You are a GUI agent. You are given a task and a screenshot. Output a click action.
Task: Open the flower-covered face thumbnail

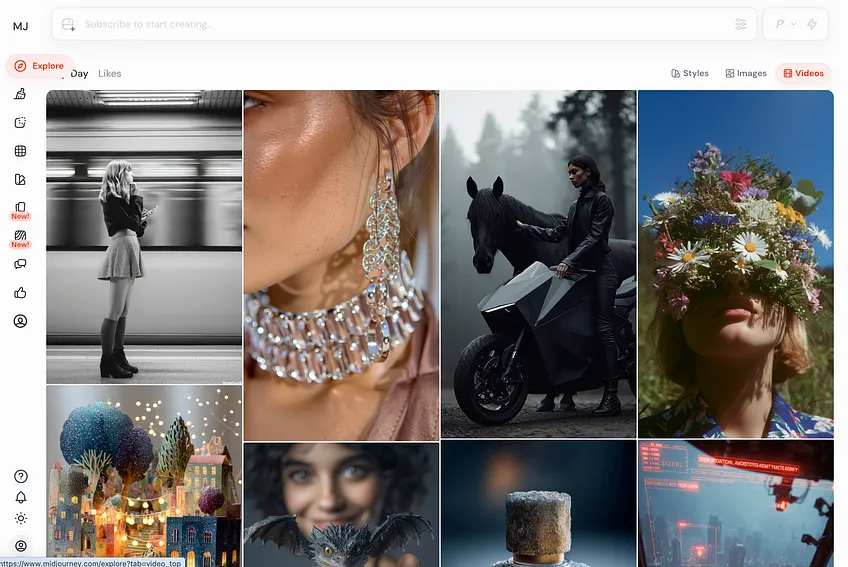pyautogui.click(x=735, y=264)
